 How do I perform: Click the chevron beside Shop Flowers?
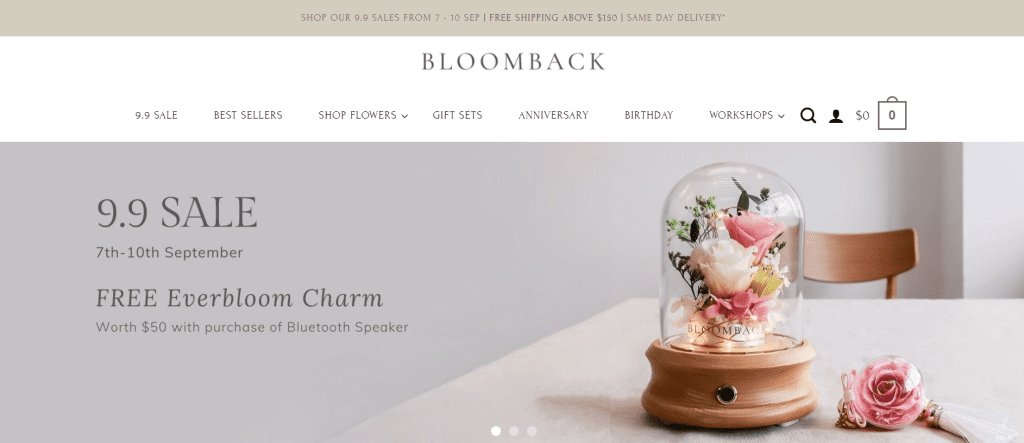(404, 116)
